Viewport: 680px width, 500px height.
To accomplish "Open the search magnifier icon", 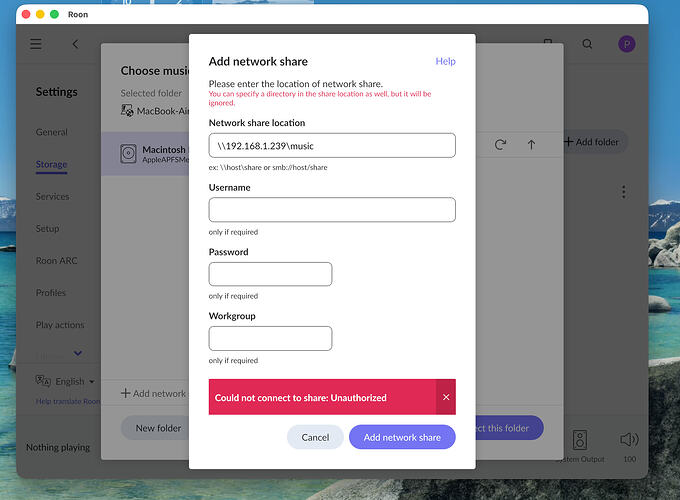I will click(x=587, y=44).
